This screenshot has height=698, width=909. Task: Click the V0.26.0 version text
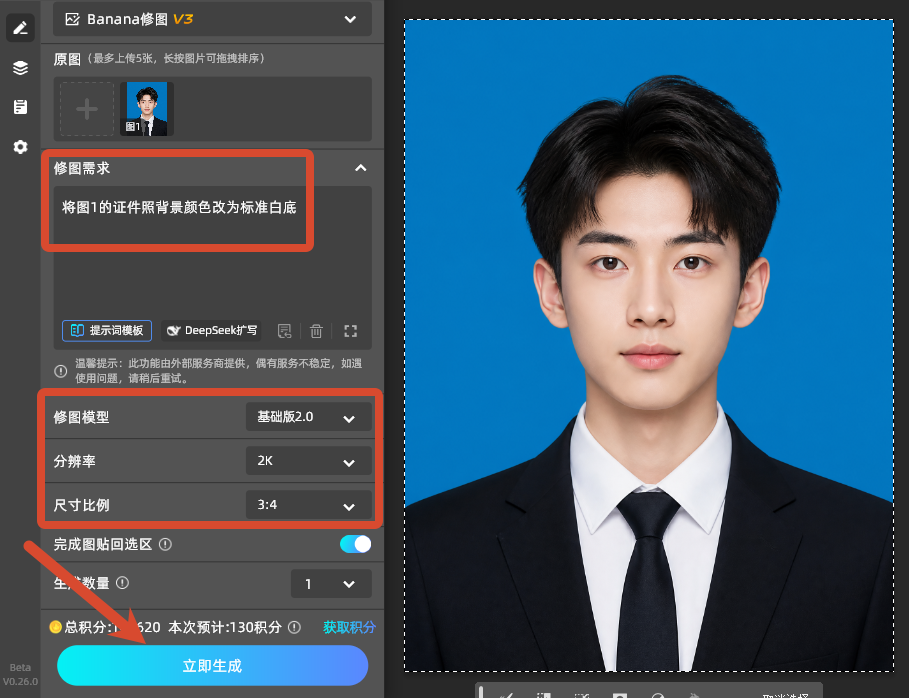point(20,682)
